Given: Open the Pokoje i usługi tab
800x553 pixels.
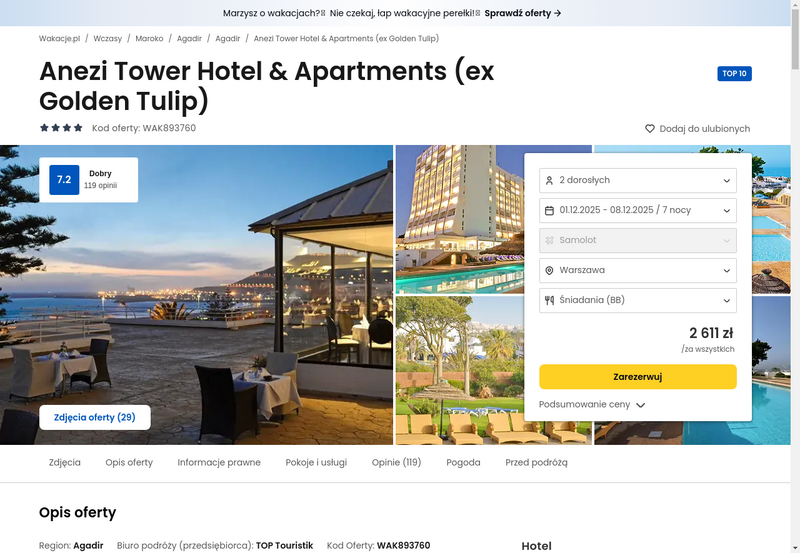Looking at the screenshot, I should tap(316, 462).
